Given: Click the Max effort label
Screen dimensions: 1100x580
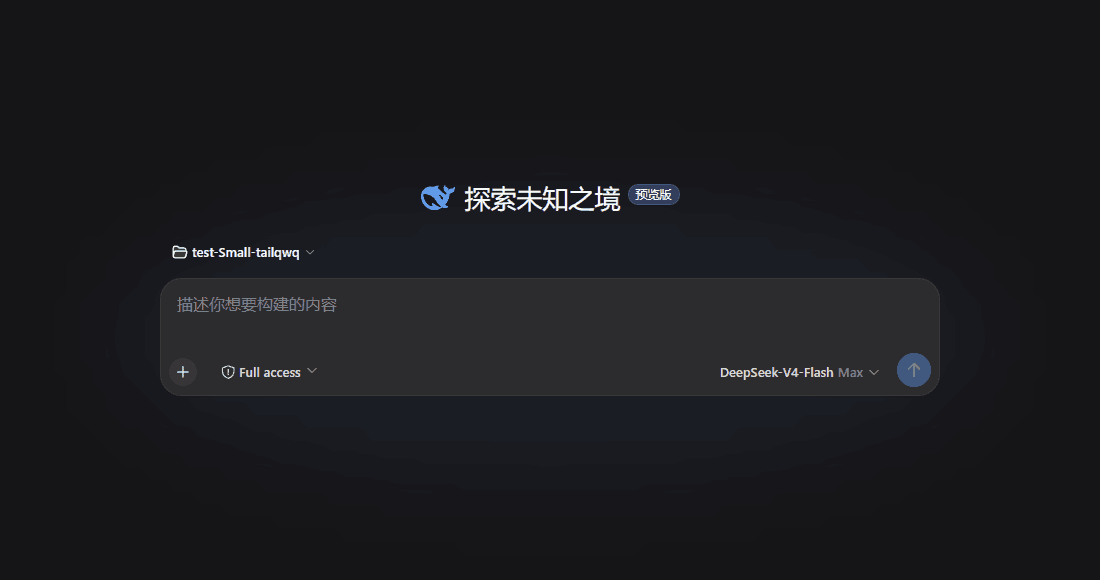Looking at the screenshot, I should pyautogui.click(x=850, y=372).
